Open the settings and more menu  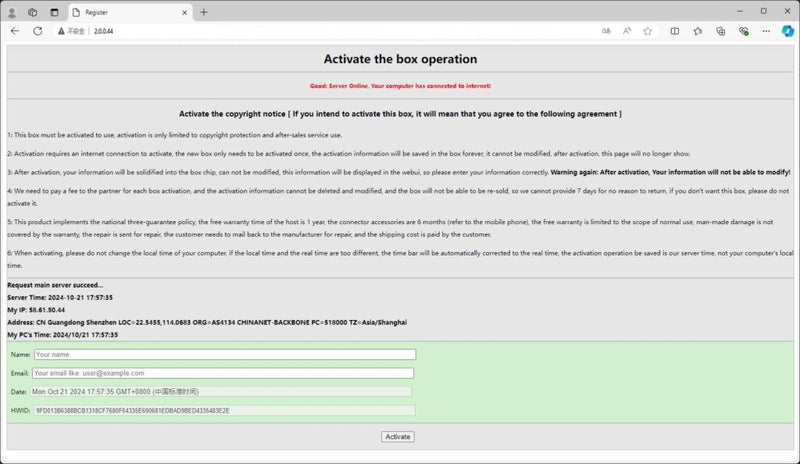766,31
